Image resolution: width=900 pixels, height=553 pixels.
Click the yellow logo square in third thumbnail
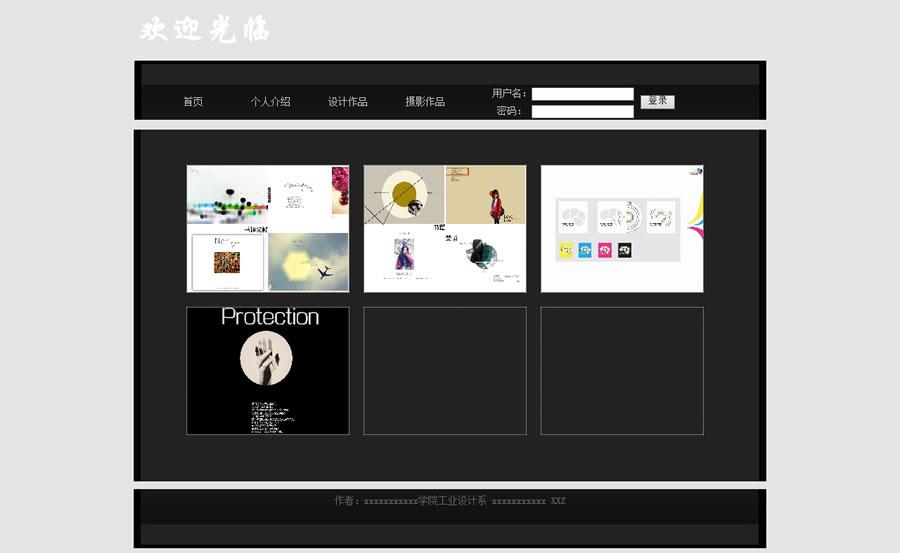567,250
